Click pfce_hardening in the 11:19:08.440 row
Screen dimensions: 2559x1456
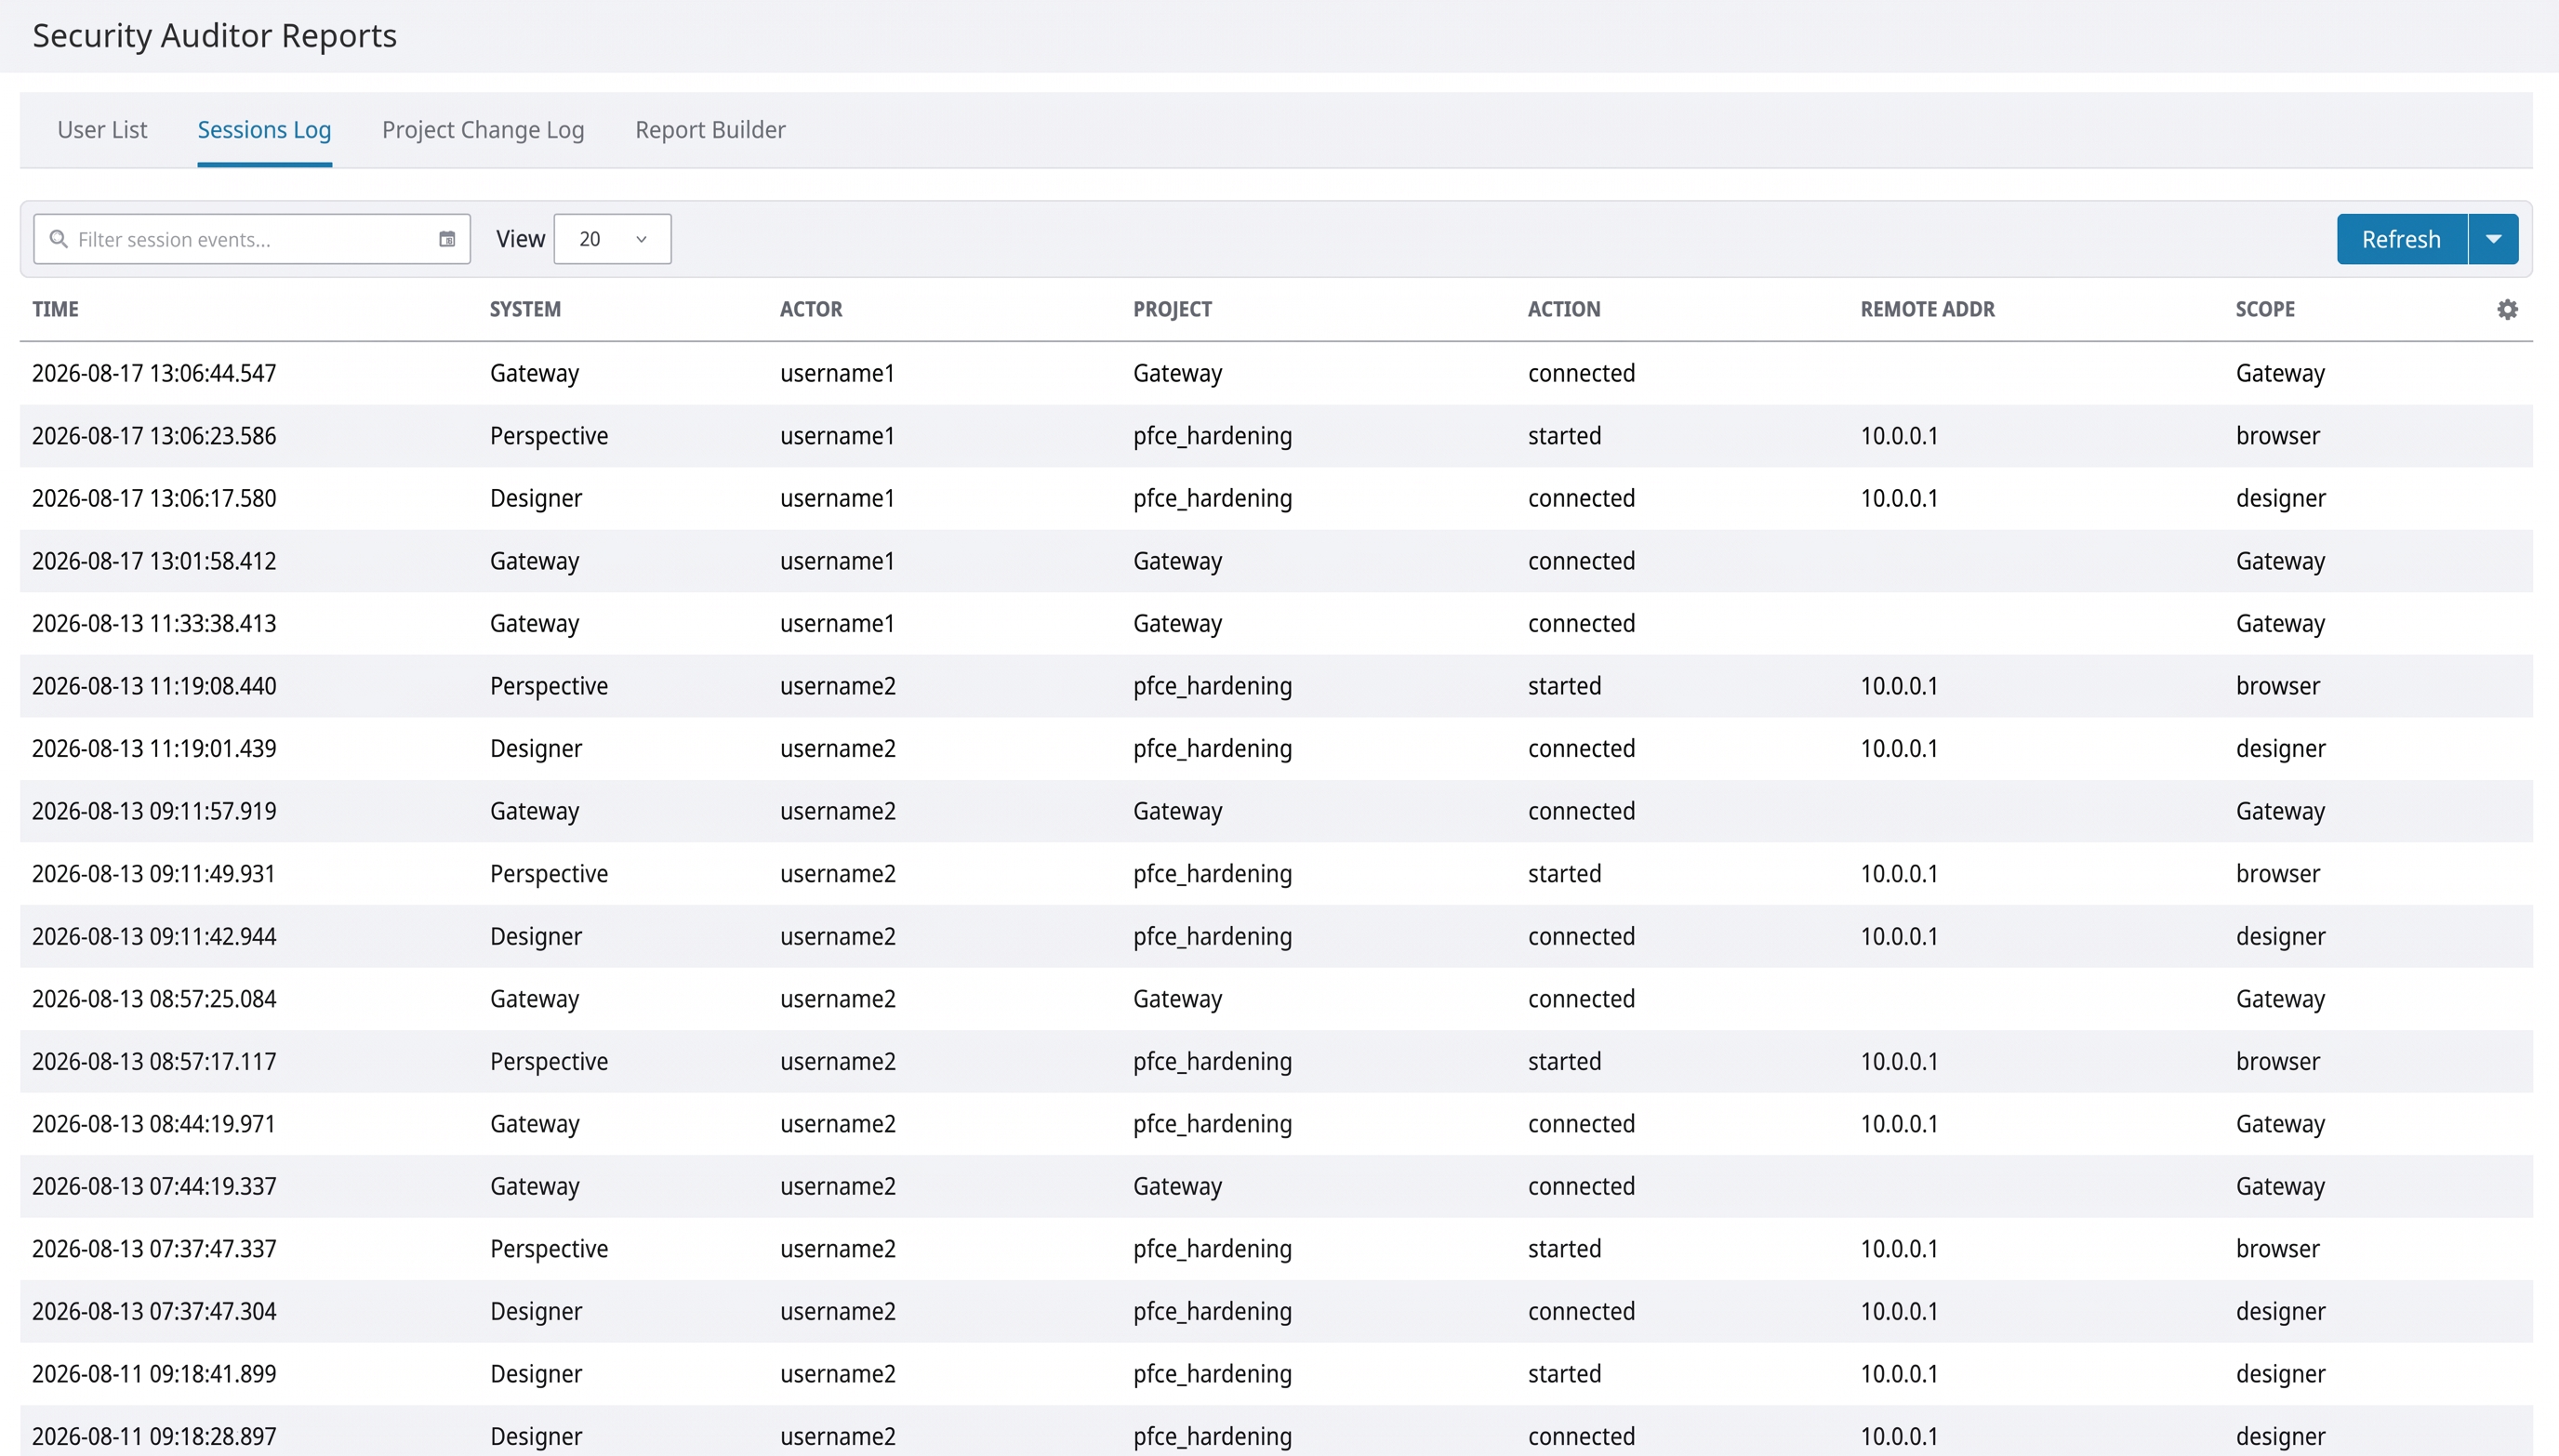1212,686
